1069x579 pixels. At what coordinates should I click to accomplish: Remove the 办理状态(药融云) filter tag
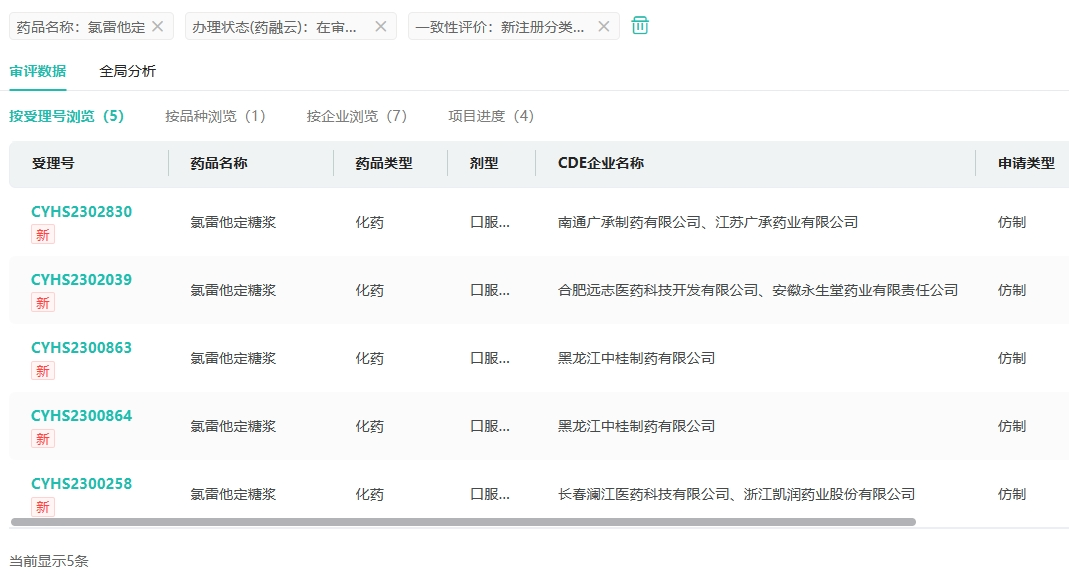point(380,27)
